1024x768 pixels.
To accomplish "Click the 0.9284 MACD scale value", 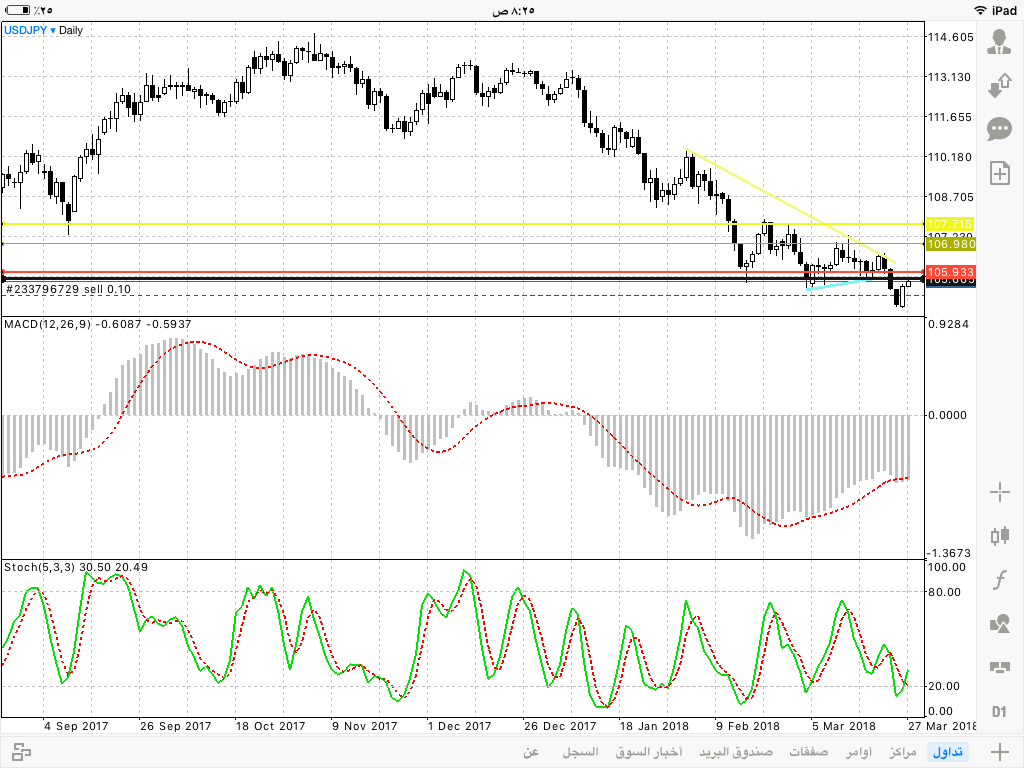I will click(x=948, y=324).
